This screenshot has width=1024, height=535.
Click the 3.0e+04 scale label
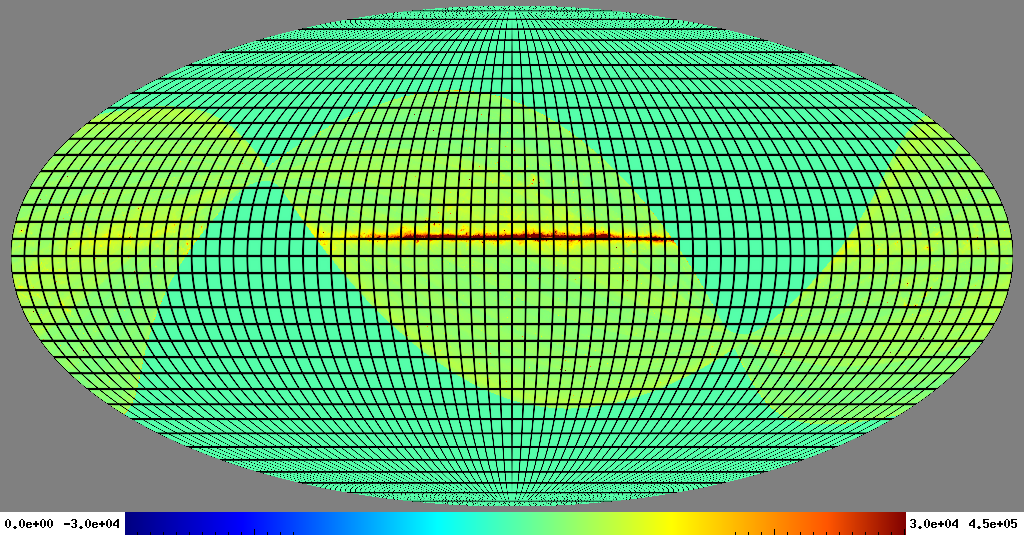pos(934,524)
